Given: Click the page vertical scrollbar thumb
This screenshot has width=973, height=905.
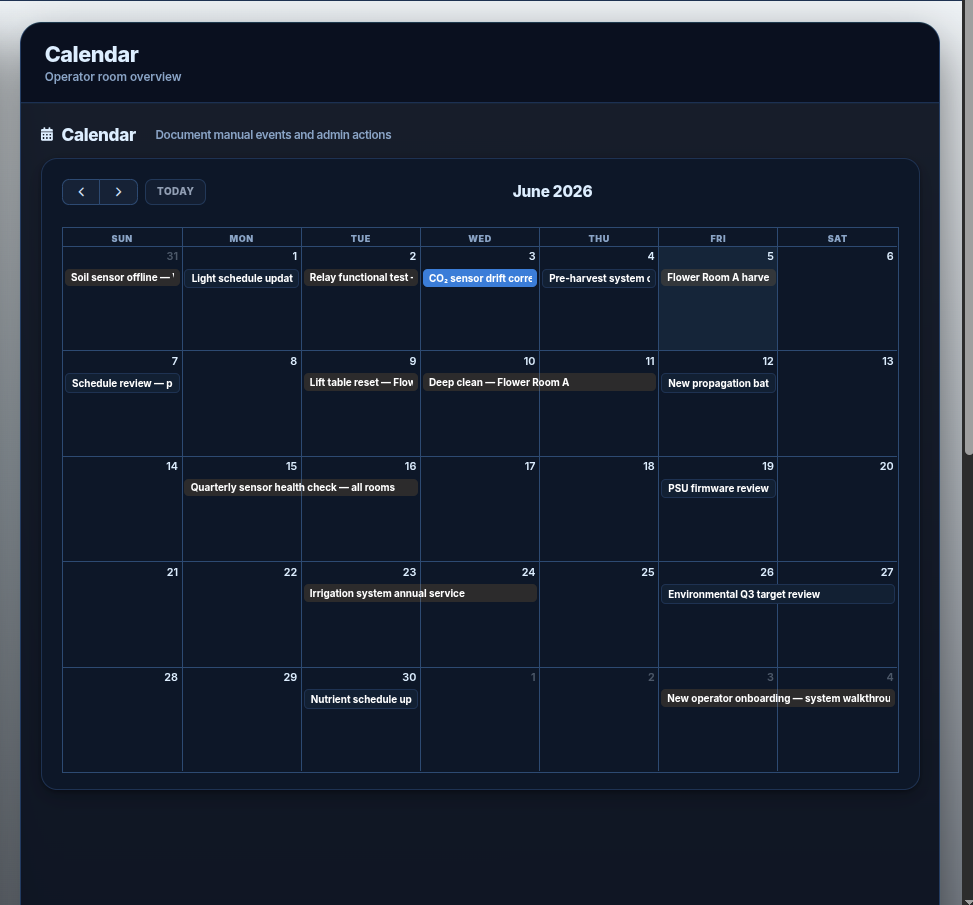Looking at the screenshot, I should [968, 227].
